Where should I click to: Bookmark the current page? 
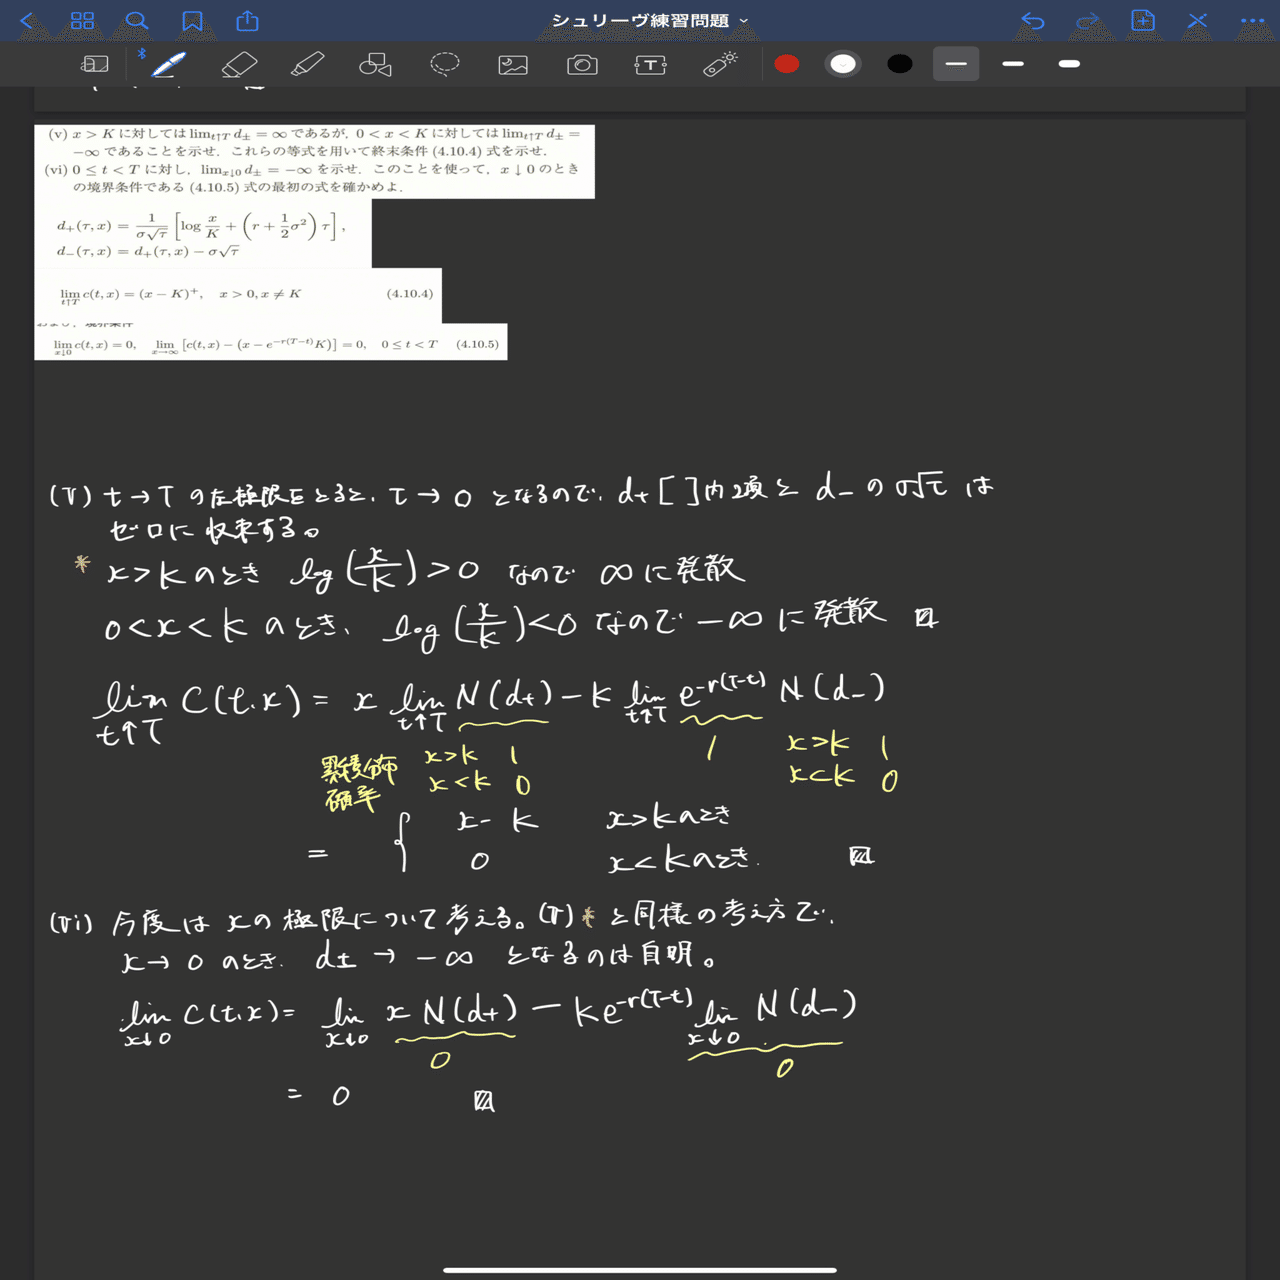click(192, 20)
